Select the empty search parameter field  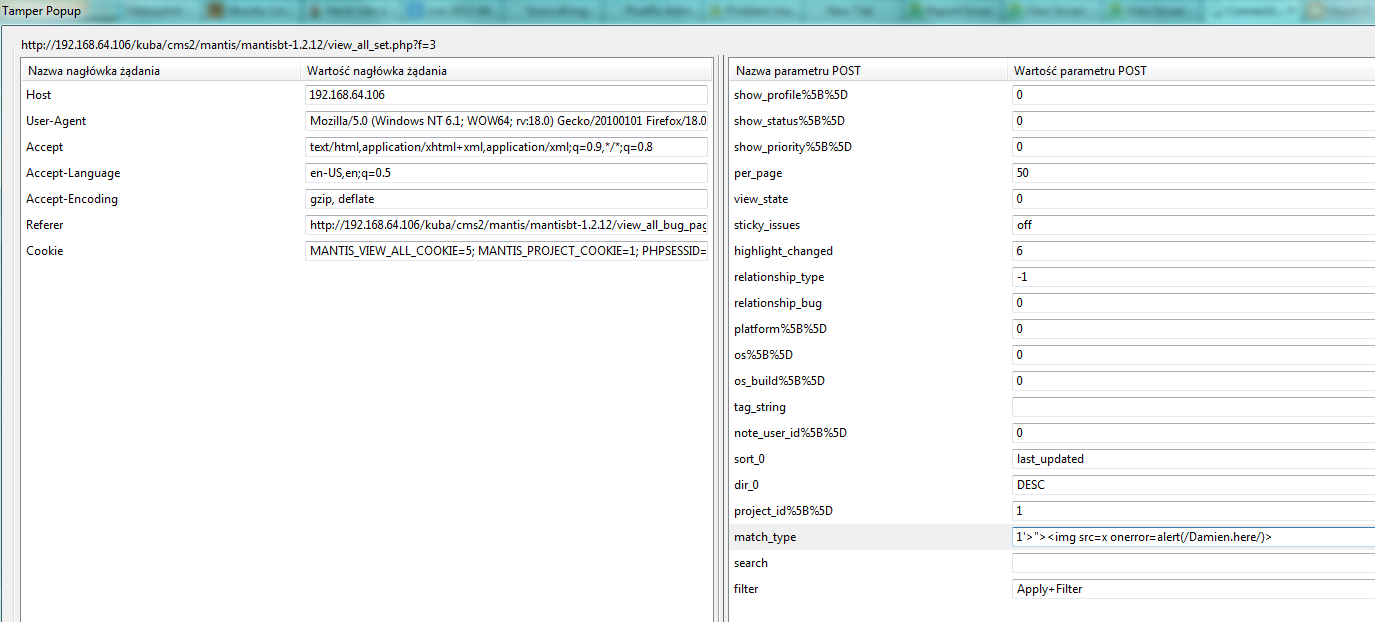(x=1192, y=563)
